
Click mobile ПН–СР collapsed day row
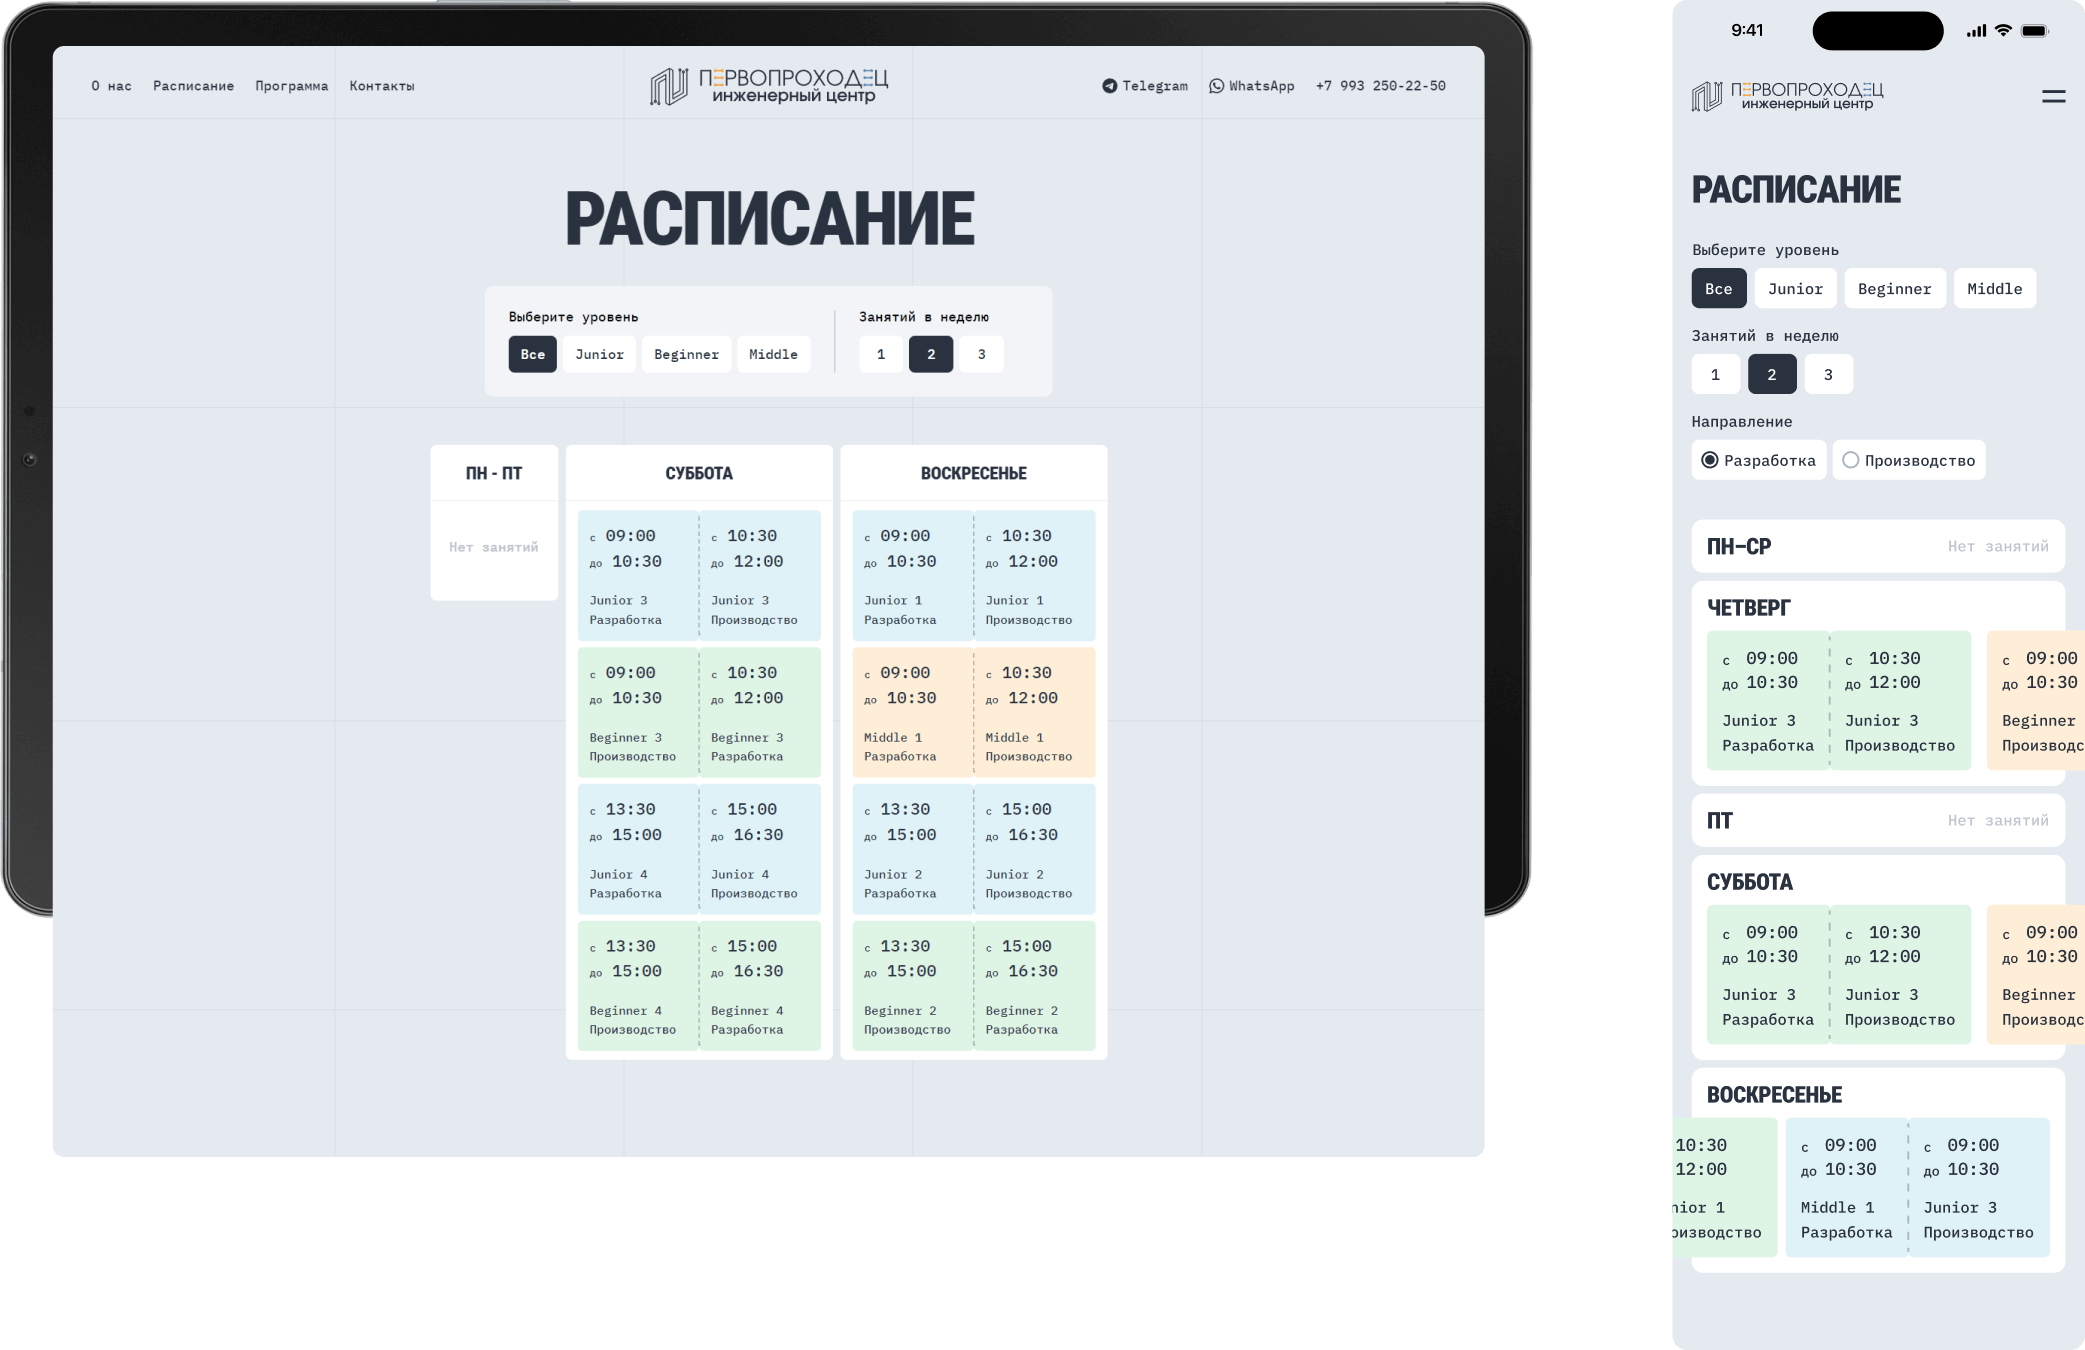[1877, 546]
